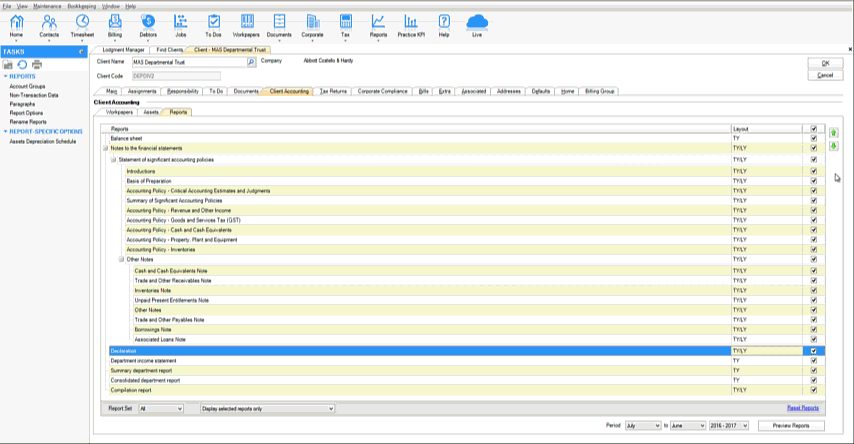Viewport: 854px width, 444px height.
Task: Collapse the Other Notes tree node
Action: [x=121, y=260]
